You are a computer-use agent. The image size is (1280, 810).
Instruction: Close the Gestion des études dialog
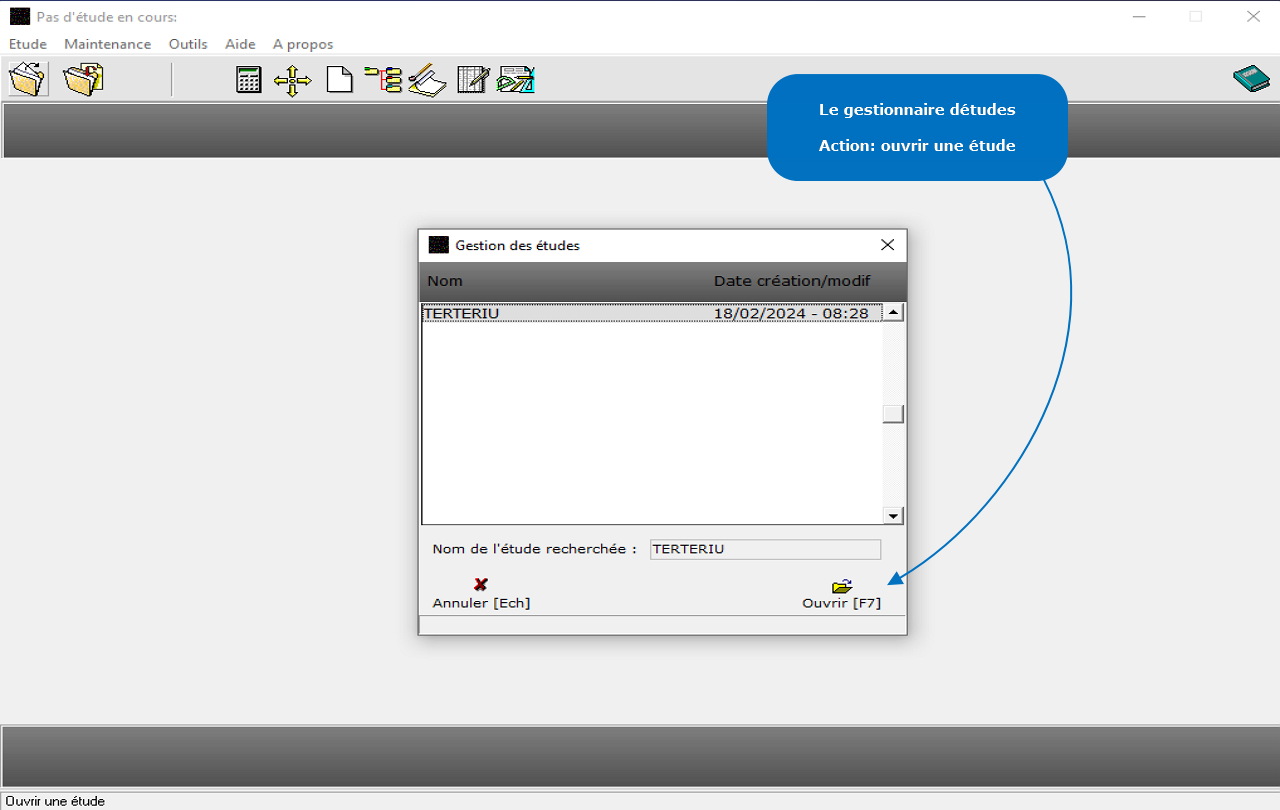tap(886, 245)
